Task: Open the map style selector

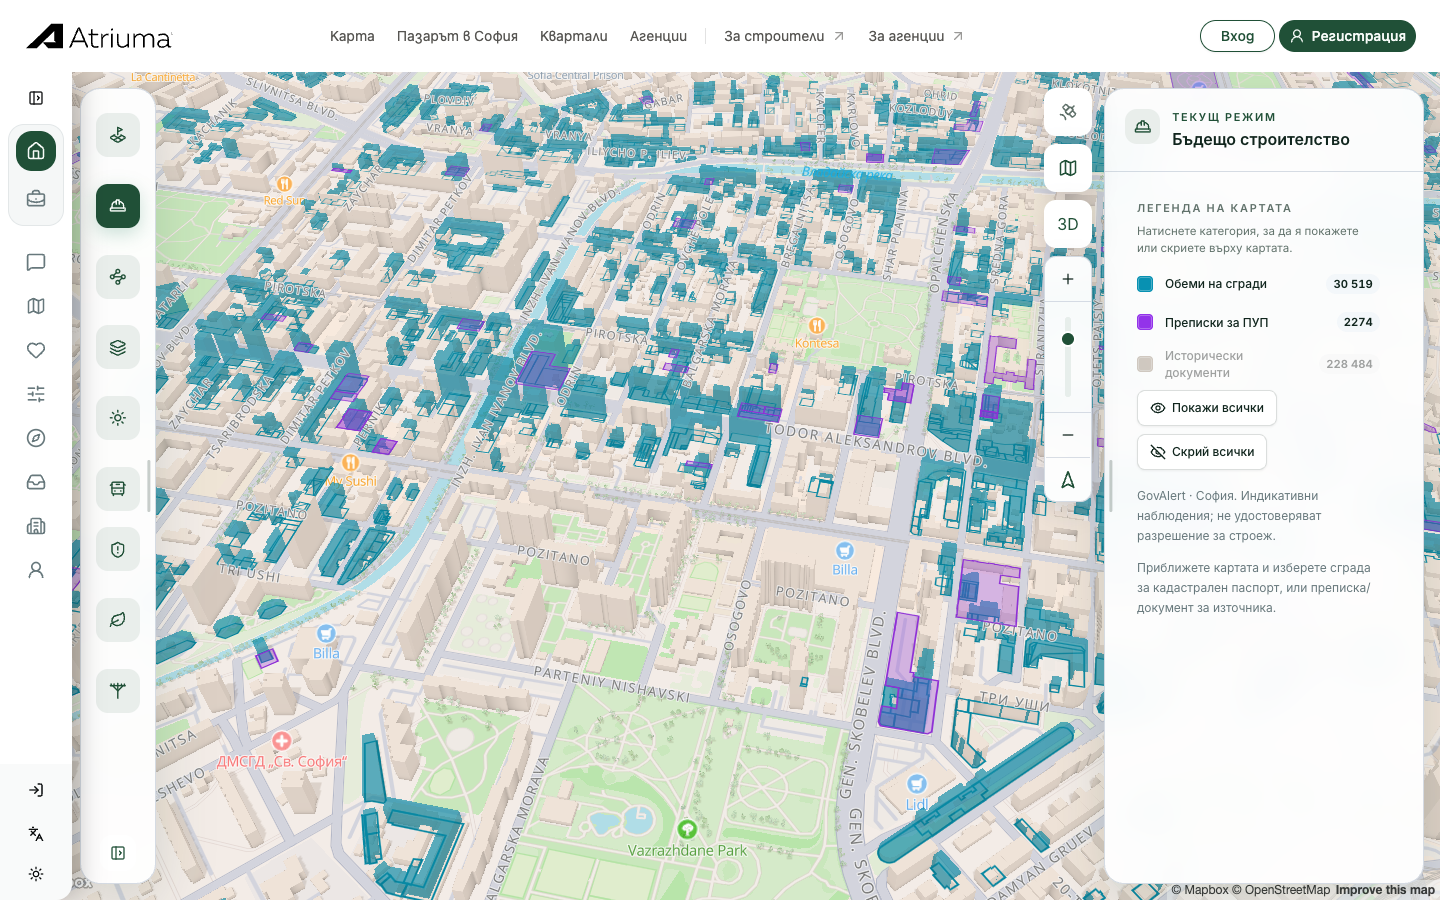Action: [1068, 168]
